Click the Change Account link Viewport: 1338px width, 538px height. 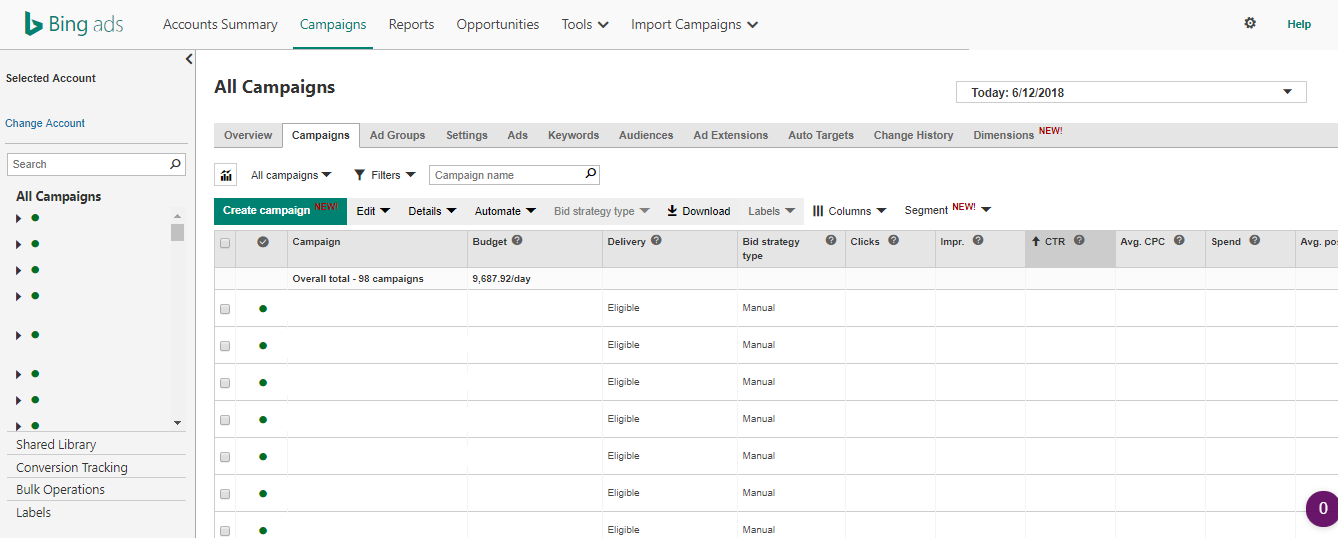(45, 123)
